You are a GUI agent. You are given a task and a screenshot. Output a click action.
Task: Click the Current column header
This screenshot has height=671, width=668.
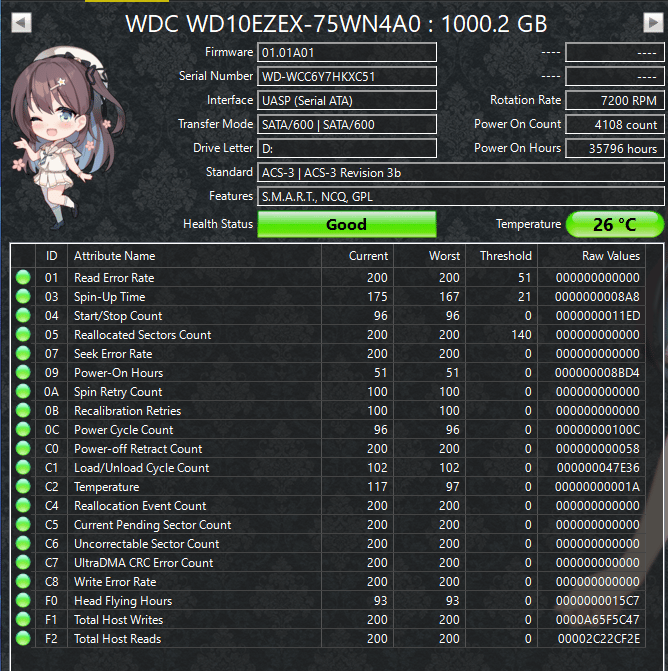(x=358, y=256)
